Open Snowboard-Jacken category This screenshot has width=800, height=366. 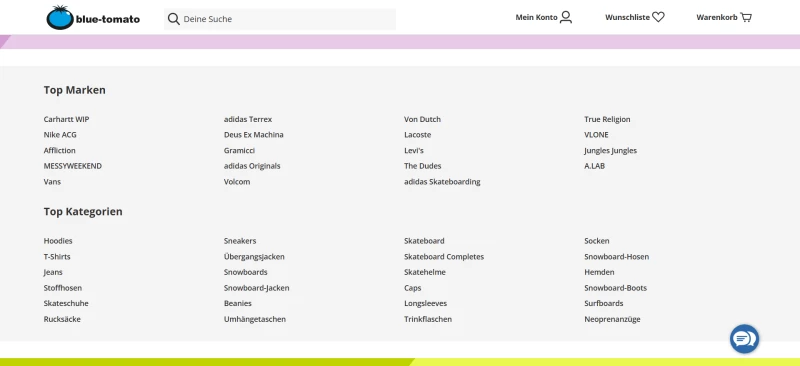click(x=257, y=288)
